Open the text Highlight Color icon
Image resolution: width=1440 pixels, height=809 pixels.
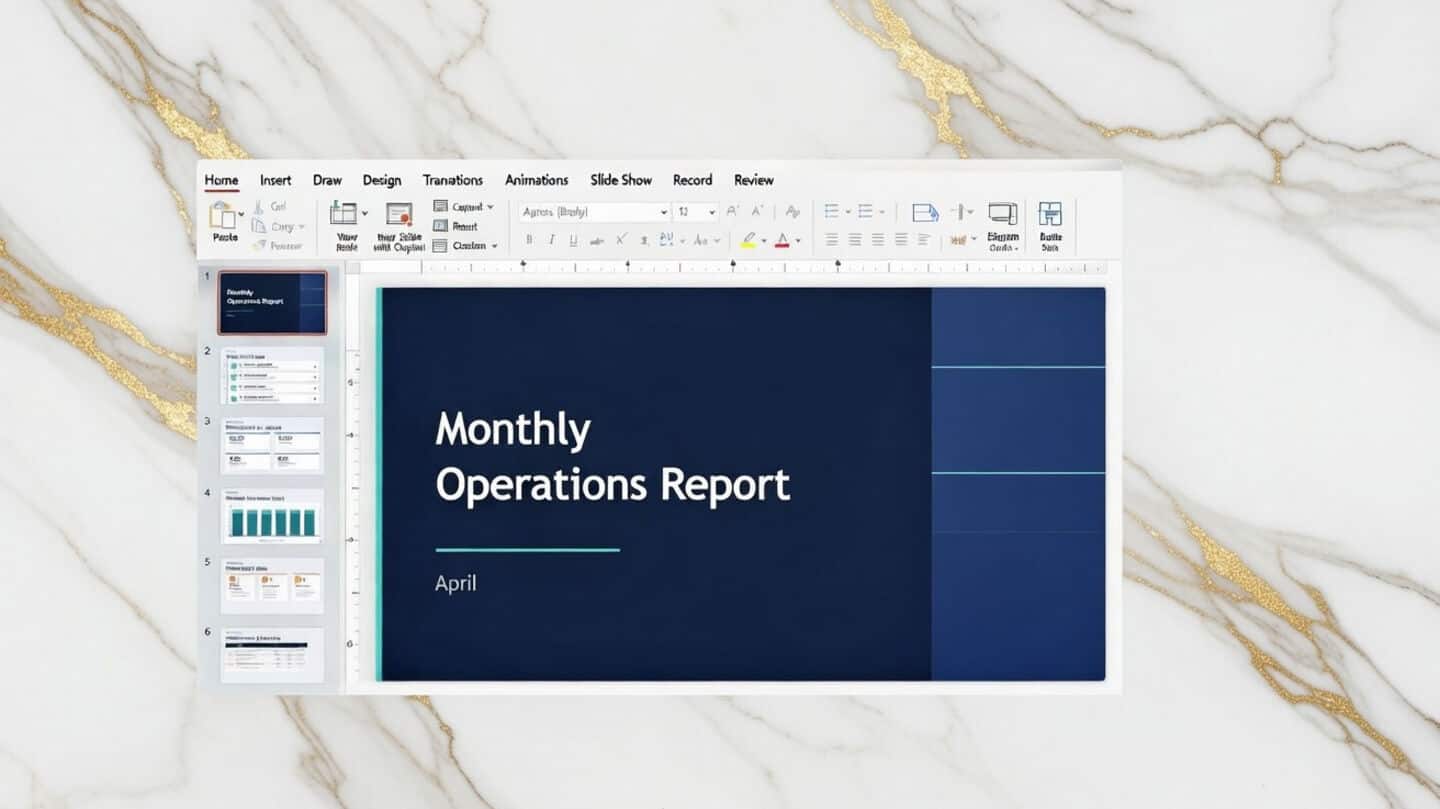(x=750, y=241)
